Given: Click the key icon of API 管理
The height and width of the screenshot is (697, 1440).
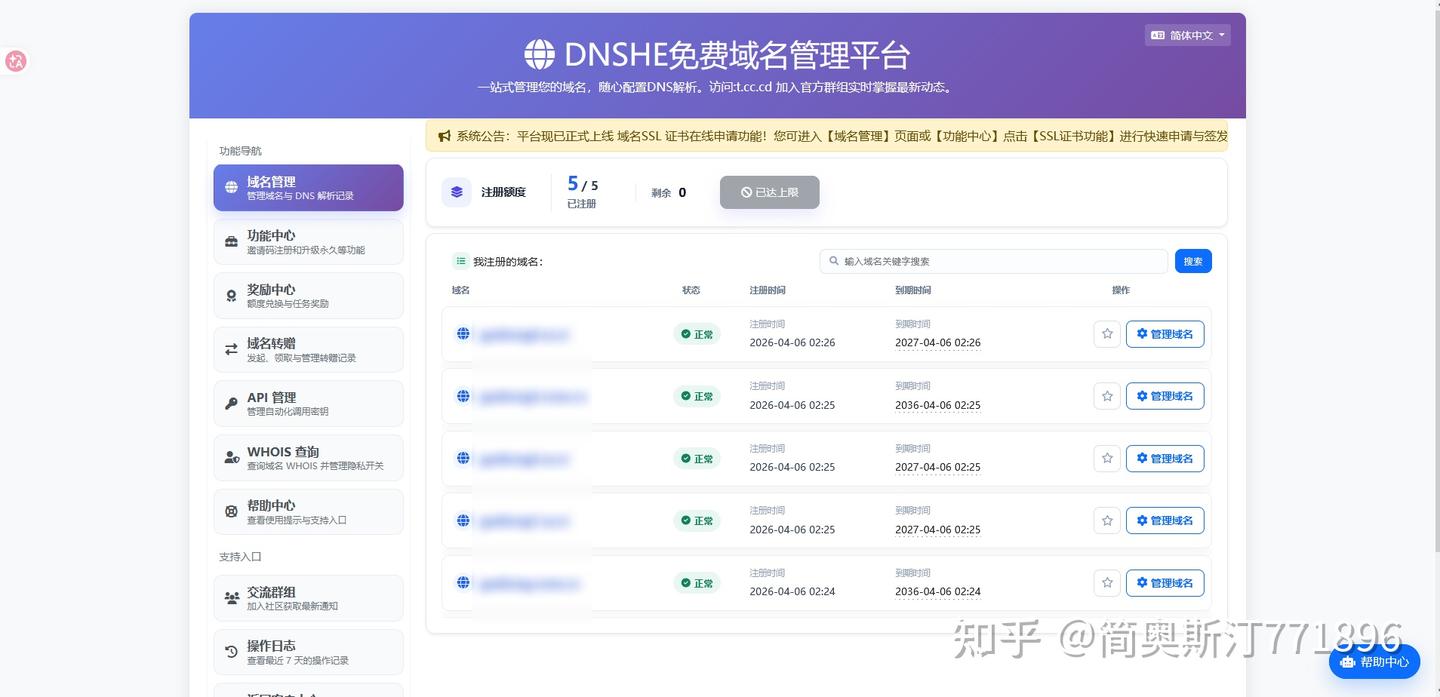Looking at the screenshot, I should 231,404.
